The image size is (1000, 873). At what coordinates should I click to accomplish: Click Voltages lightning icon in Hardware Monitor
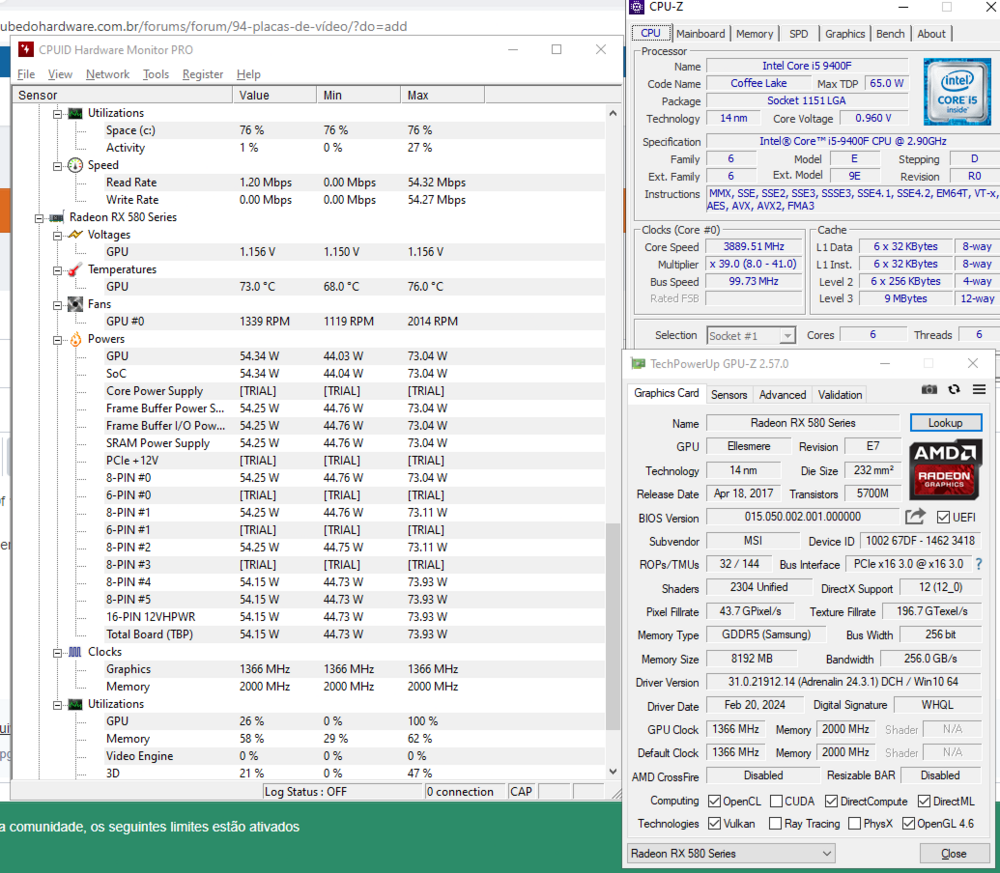tap(75, 235)
